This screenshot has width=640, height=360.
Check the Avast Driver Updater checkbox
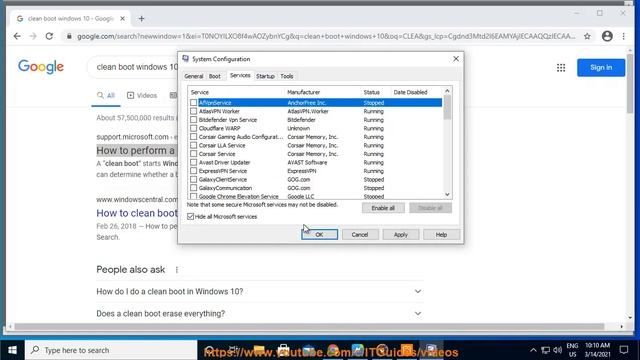click(x=193, y=162)
